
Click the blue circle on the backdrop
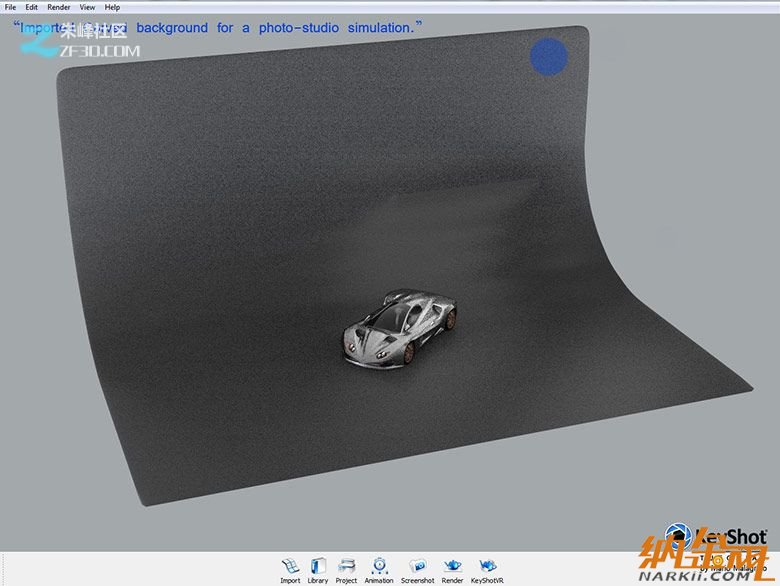click(x=548, y=56)
